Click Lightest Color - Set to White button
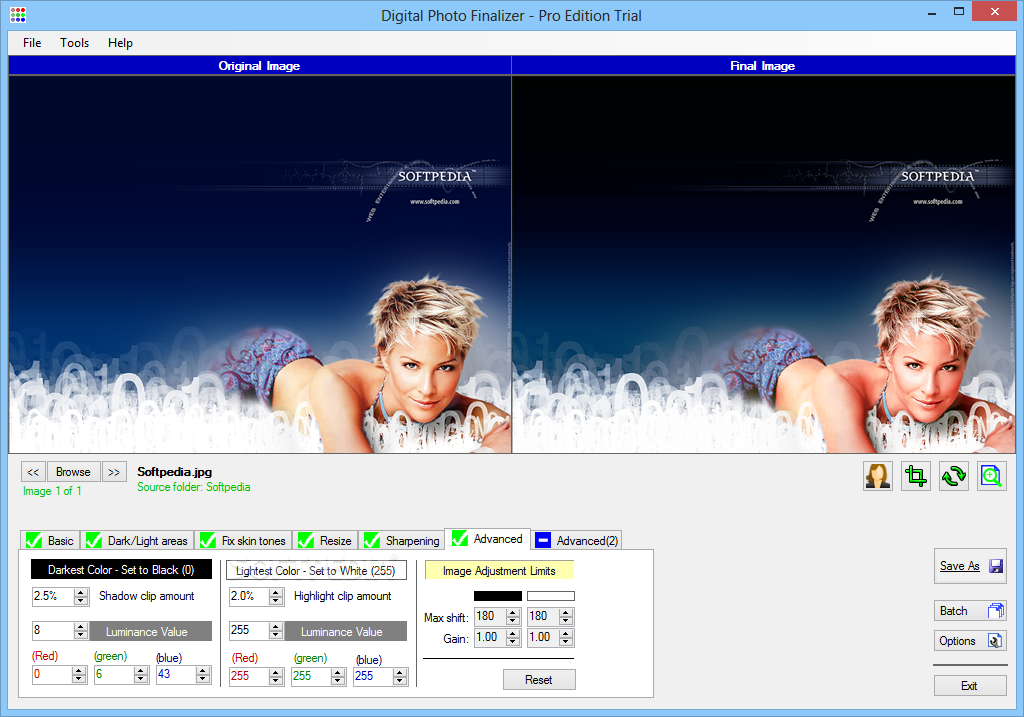1024x717 pixels. point(316,570)
